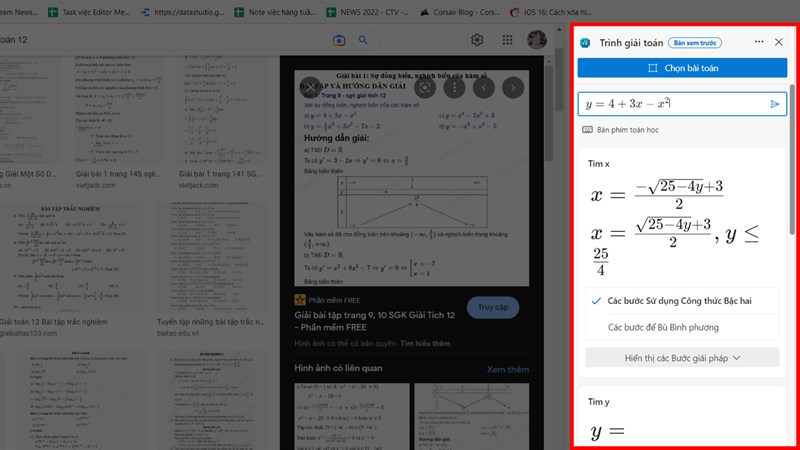Open Giải bài 1 trang 145 sgk result
The image size is (800, 450).
tap(118, 174)
